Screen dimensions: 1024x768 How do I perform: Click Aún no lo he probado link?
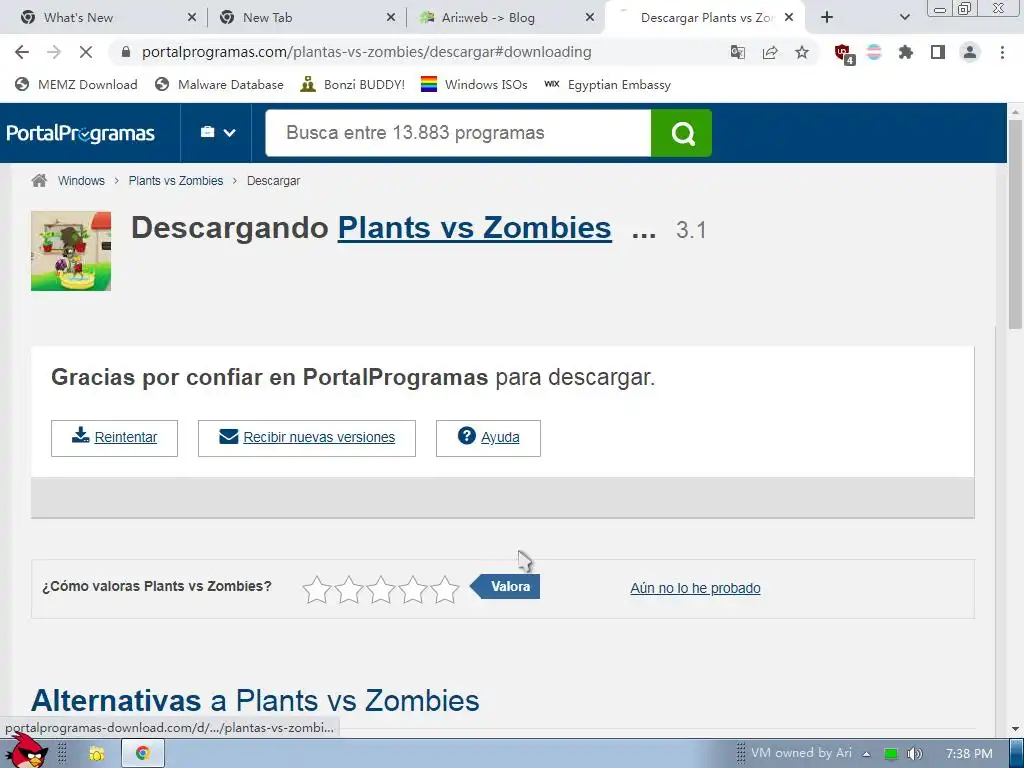pos(696,588)
